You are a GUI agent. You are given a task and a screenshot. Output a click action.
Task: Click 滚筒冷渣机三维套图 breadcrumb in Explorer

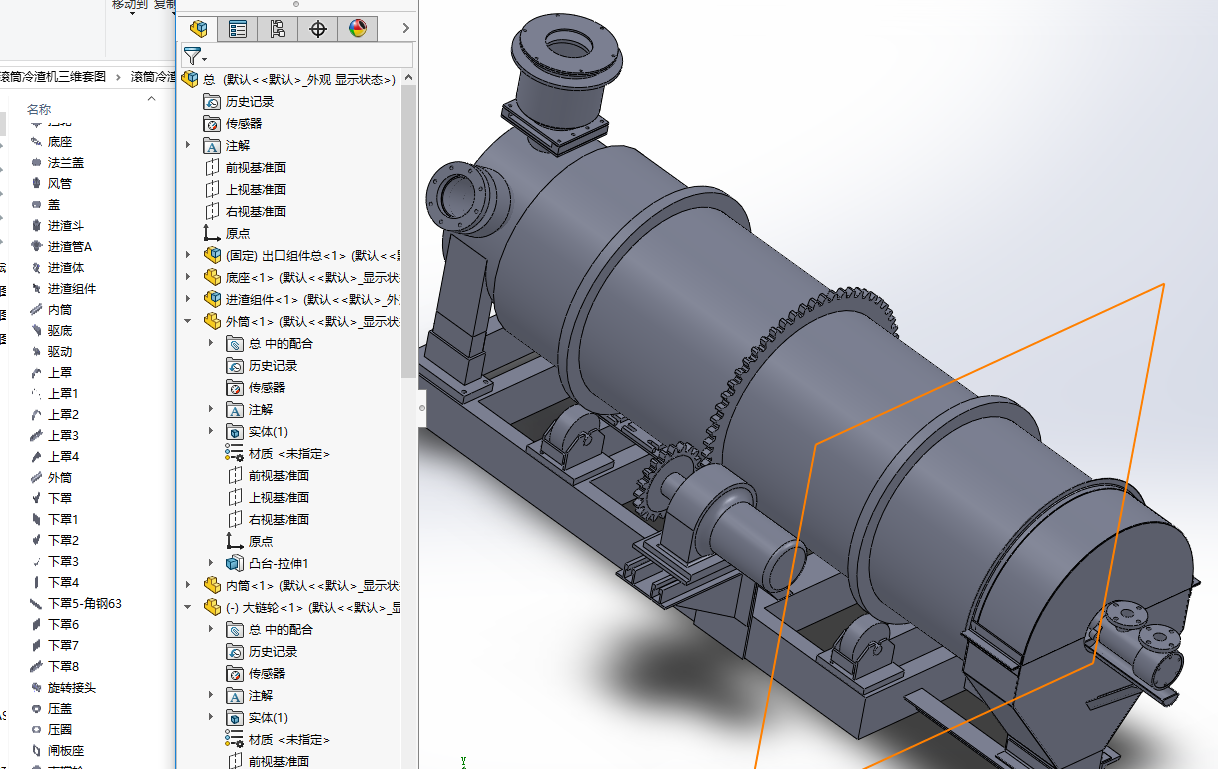click(x=53, y=77)
